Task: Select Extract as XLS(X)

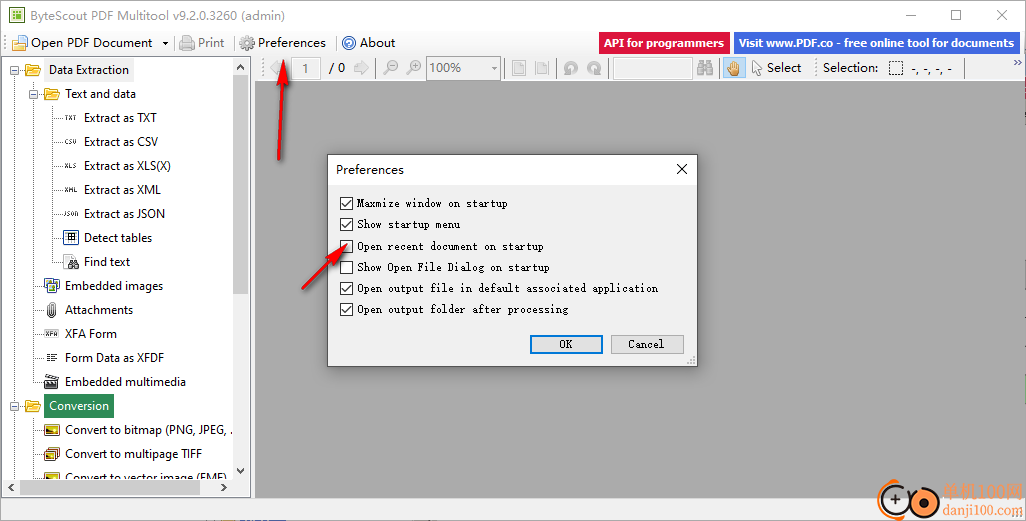Action: tap(127, 166)
